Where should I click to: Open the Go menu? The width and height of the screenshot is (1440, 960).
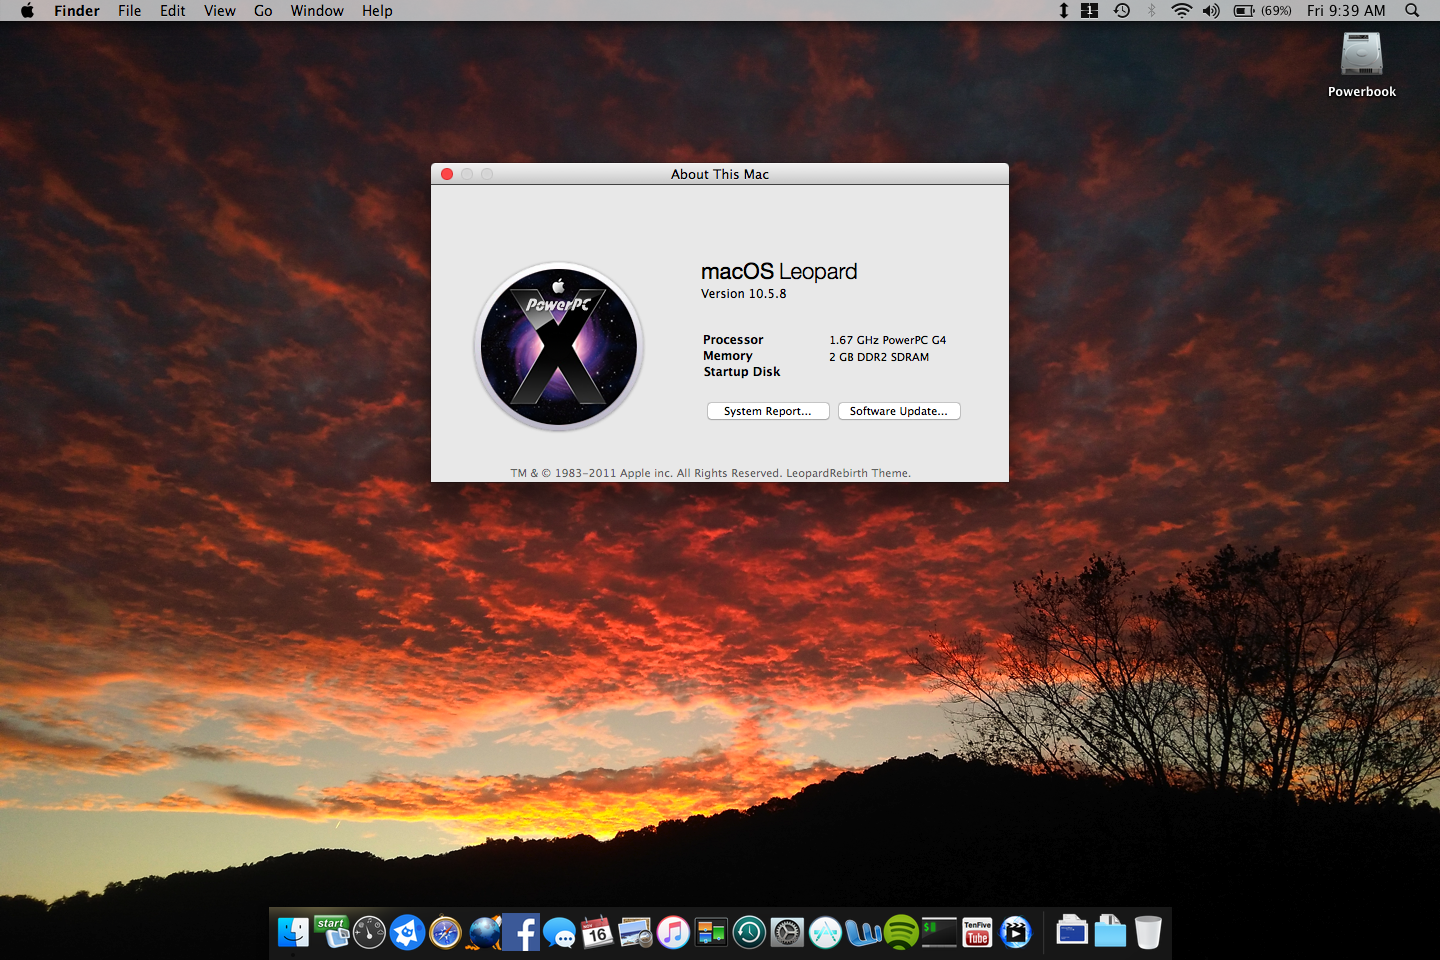263,10
